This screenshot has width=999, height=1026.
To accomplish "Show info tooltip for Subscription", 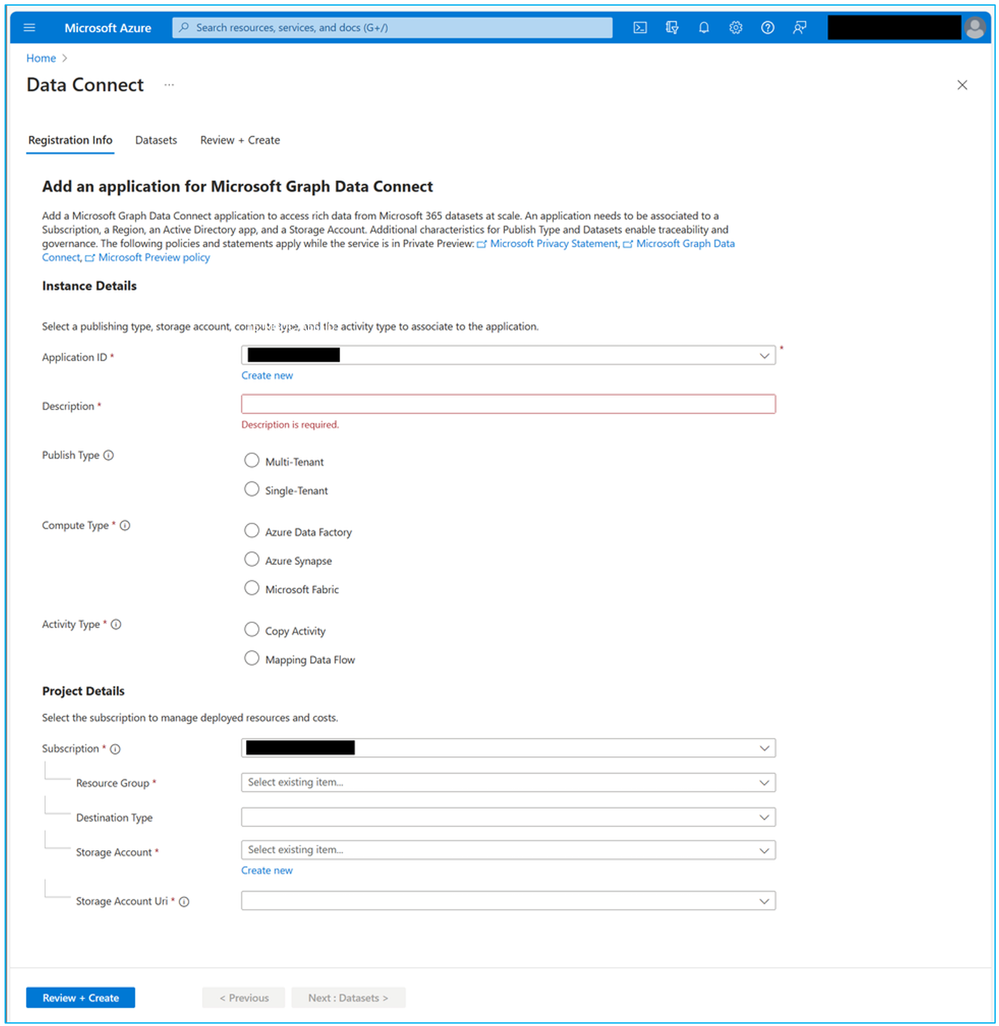I will pos(115,749).
